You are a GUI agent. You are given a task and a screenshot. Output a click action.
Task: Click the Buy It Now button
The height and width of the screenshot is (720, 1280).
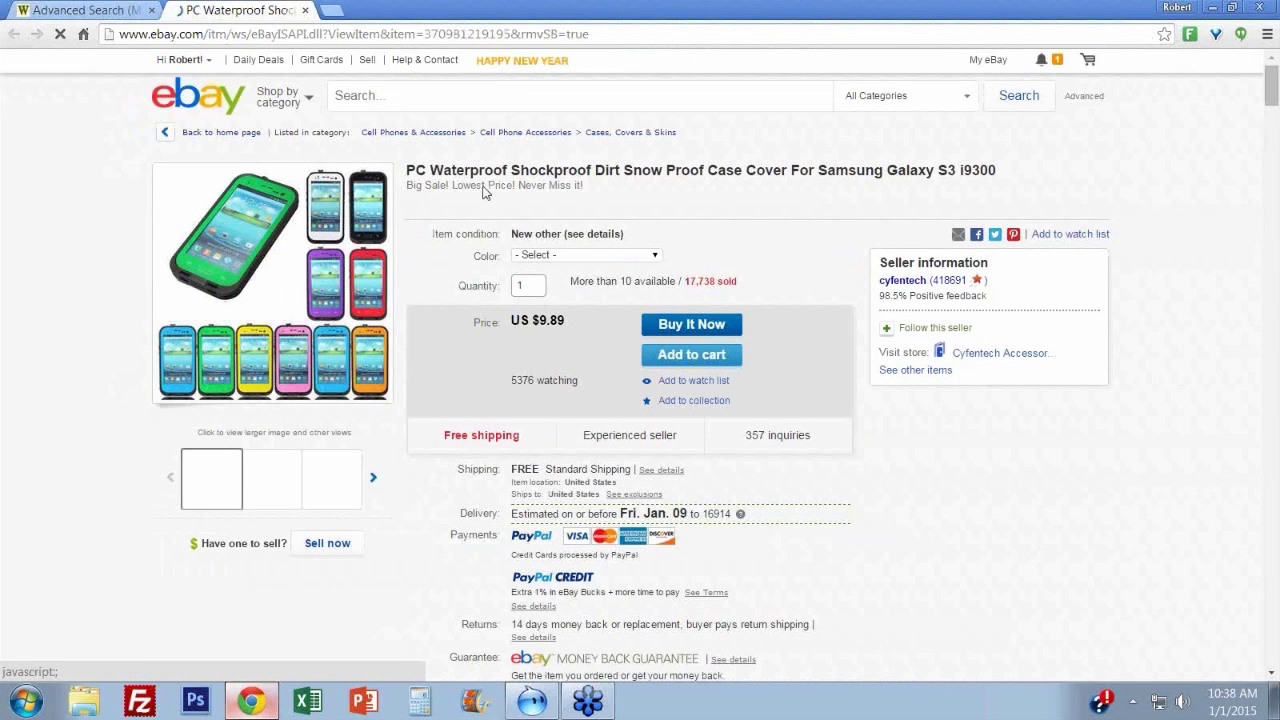point(692,324)
